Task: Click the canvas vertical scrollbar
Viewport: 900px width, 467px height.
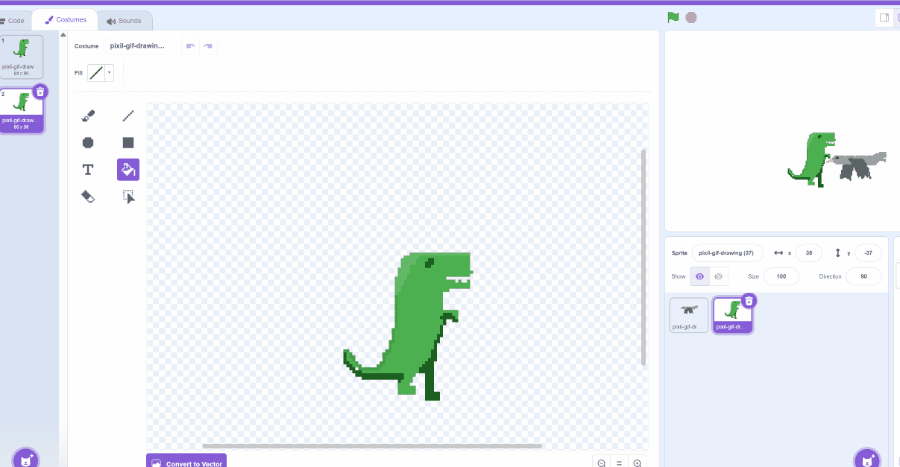Action: pos(643,257)
